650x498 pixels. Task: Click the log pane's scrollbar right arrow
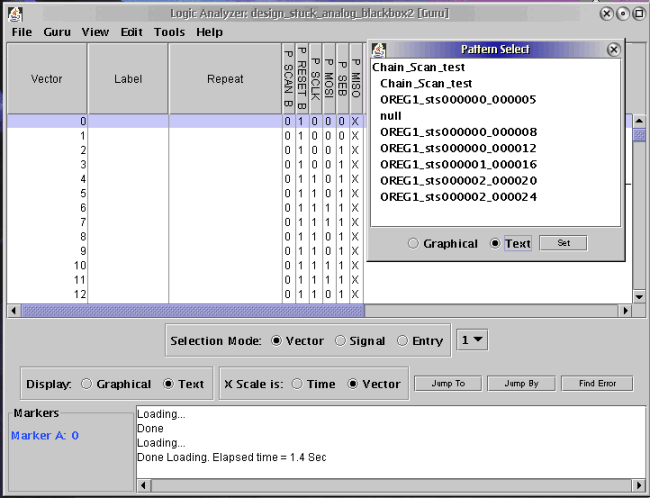click(x=638, y=485)
